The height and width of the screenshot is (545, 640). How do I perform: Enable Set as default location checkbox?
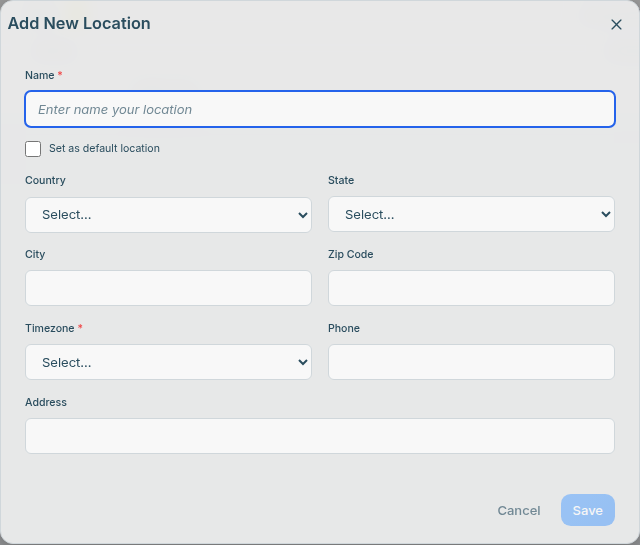pos(33,149)
